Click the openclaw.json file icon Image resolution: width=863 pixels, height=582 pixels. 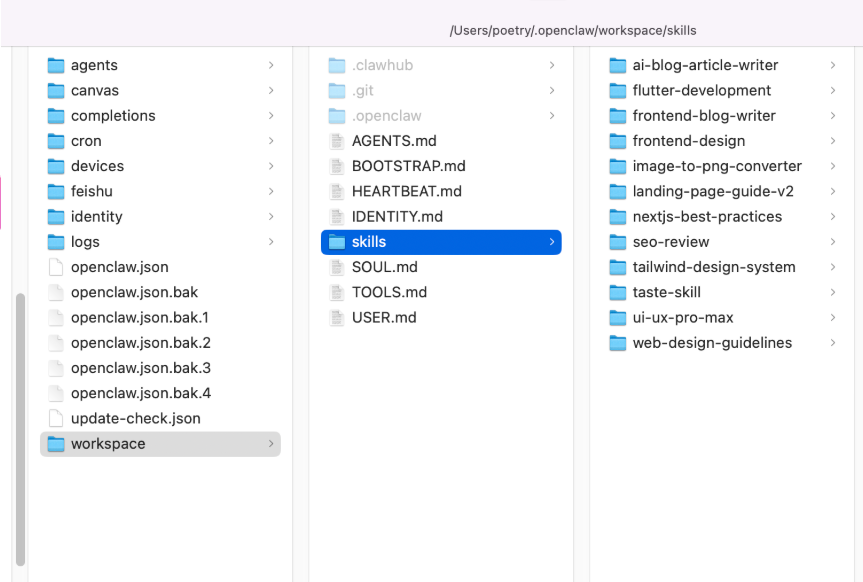coord(56,267)
